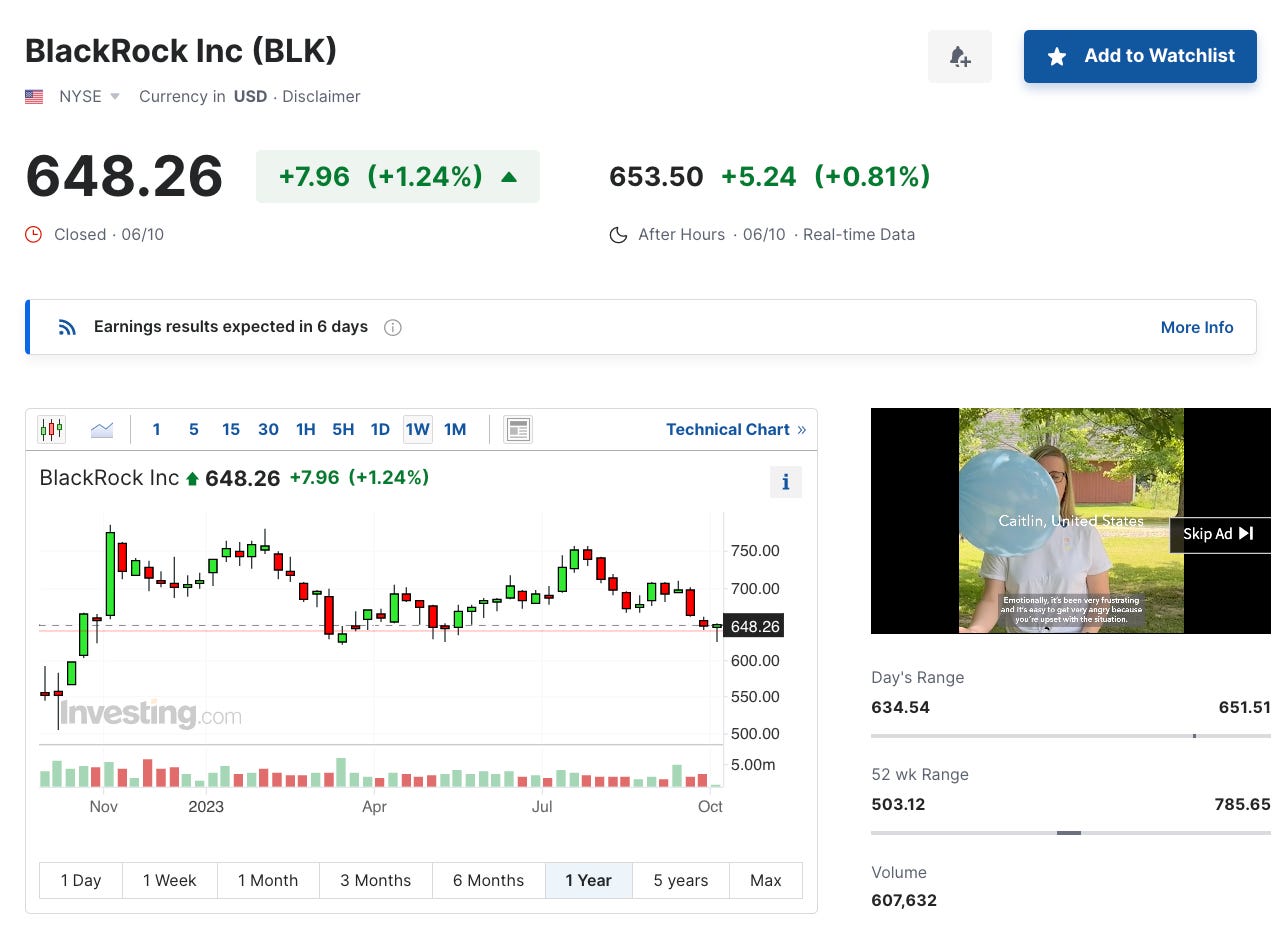The height and width of the screenshot is (926, 1288).
Task: Select the 5-minute interval
Action: [193, 429]
